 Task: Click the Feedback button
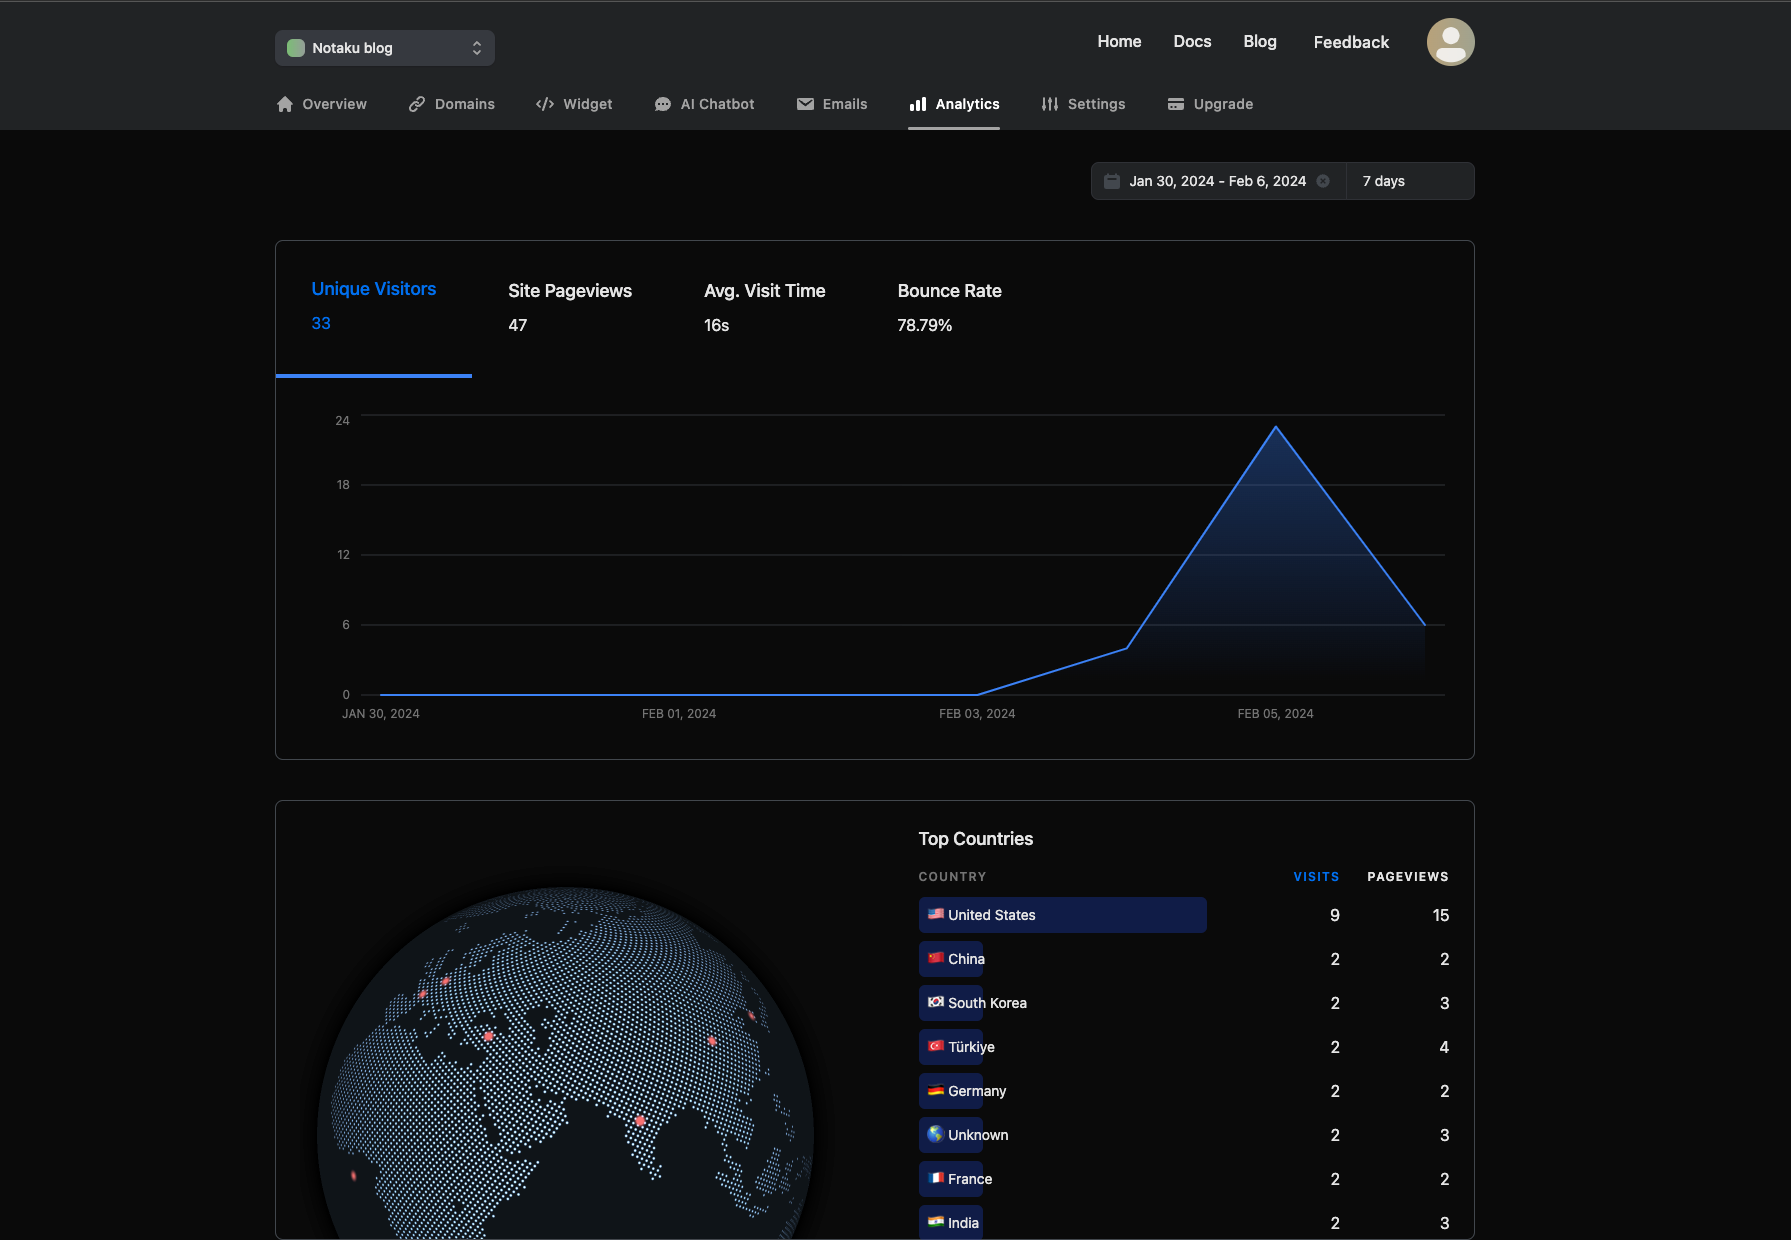point(1351,42)
